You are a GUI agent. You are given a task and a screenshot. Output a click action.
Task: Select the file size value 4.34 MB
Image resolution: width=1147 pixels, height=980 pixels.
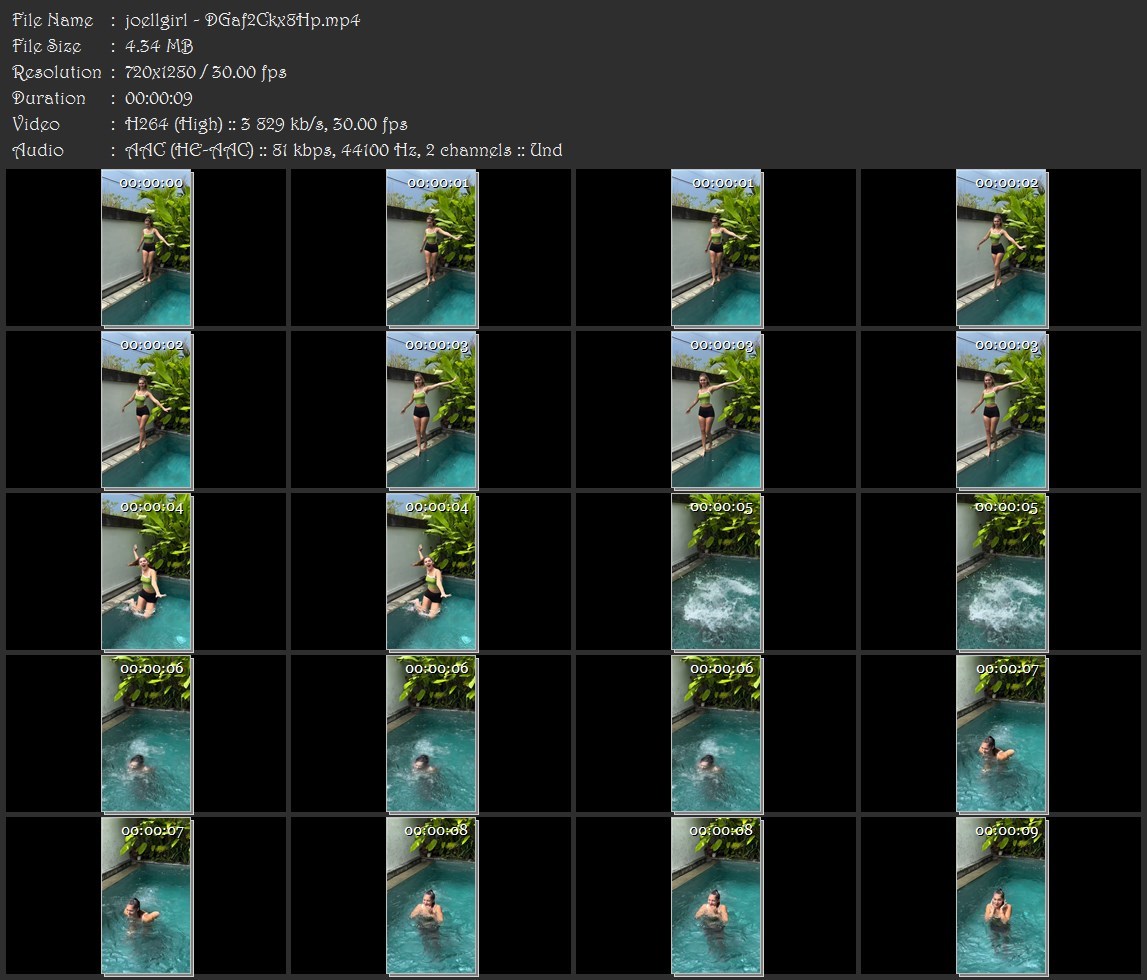click(x=159, y=46)
